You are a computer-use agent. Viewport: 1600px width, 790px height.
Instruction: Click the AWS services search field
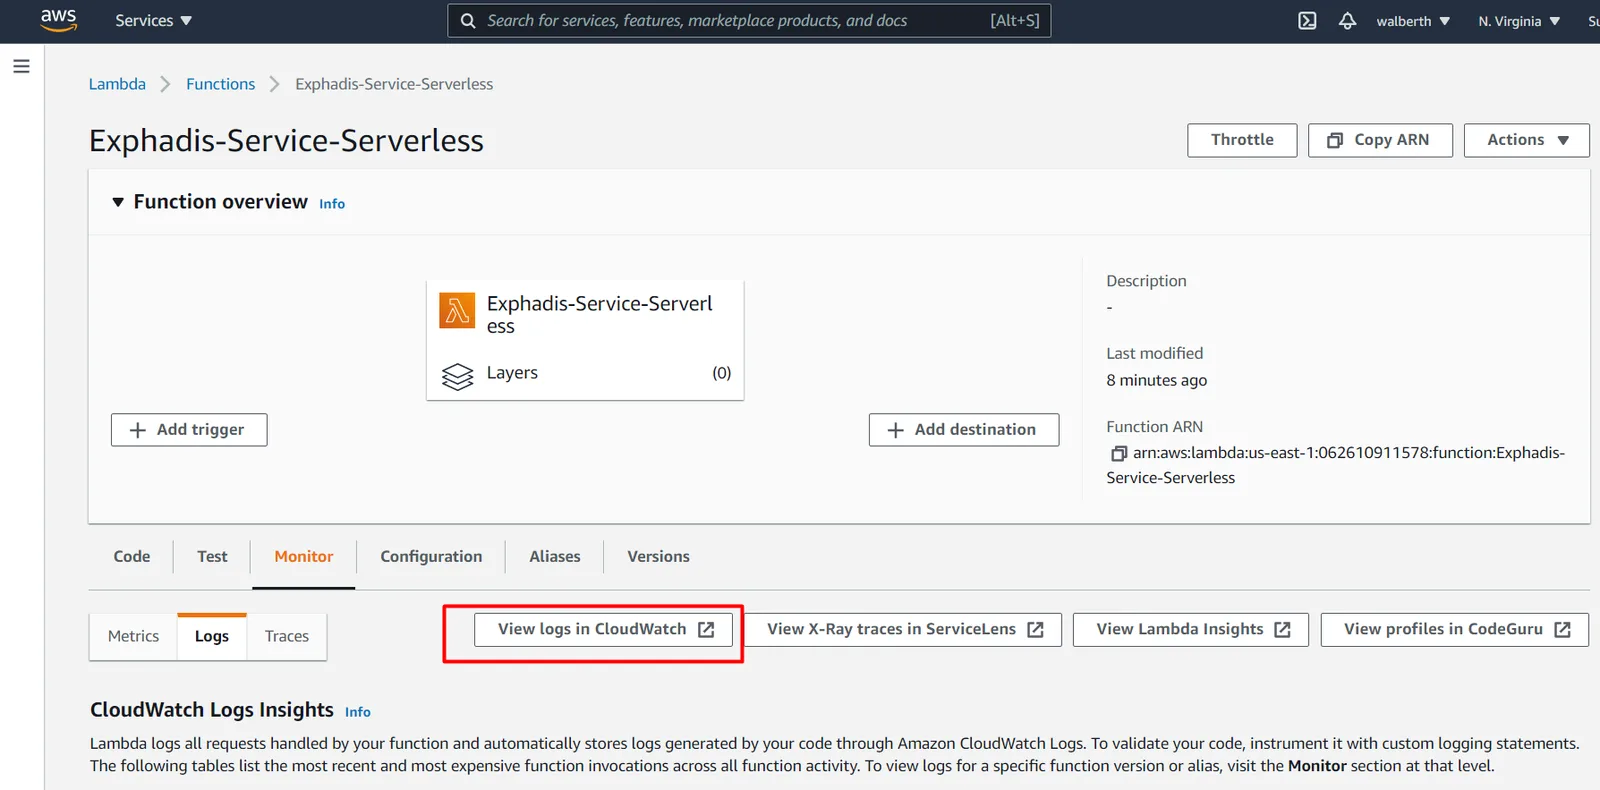pyautogui.click(x=749, y=21)
